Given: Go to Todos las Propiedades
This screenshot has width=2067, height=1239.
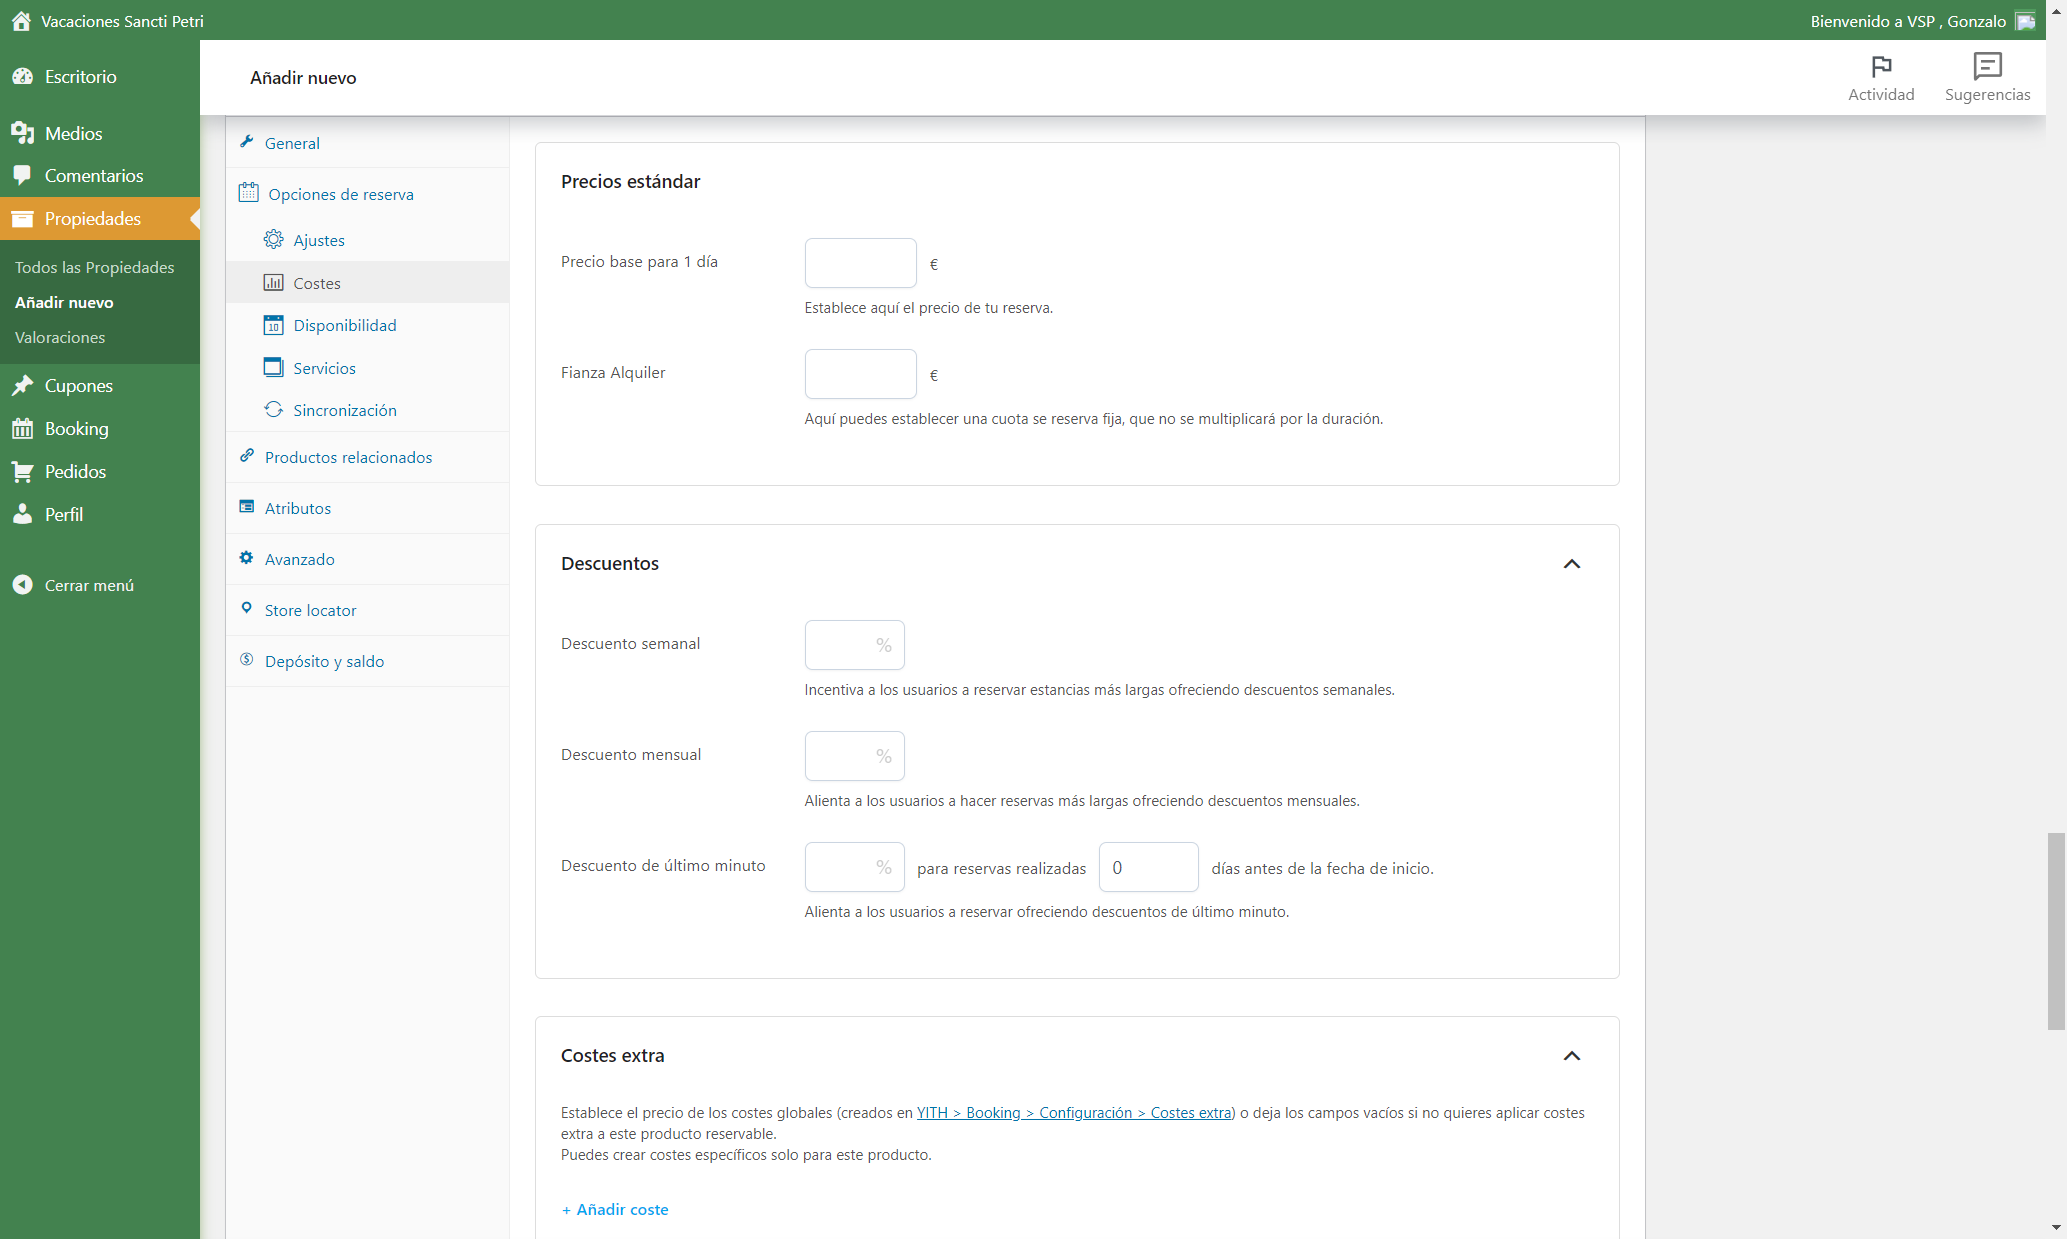Looking at the screenshot, I should click(x=95, y=267).
